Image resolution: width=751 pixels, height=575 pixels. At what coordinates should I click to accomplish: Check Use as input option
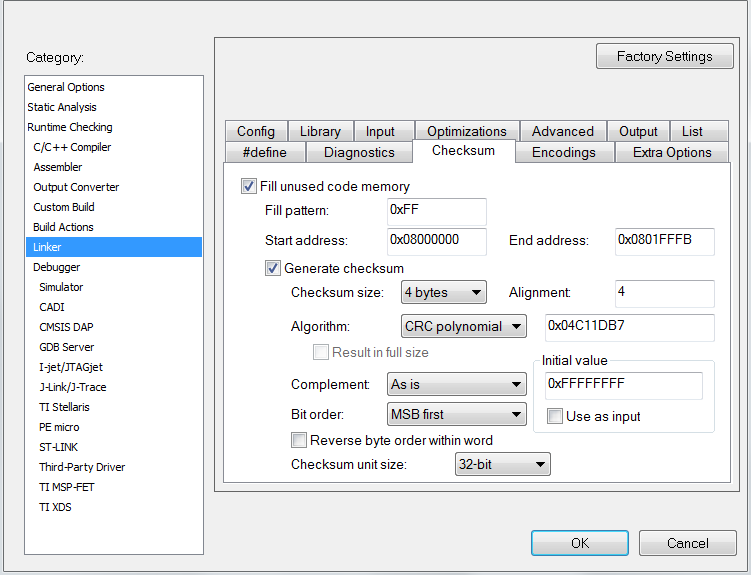click(x=555, y=416)
